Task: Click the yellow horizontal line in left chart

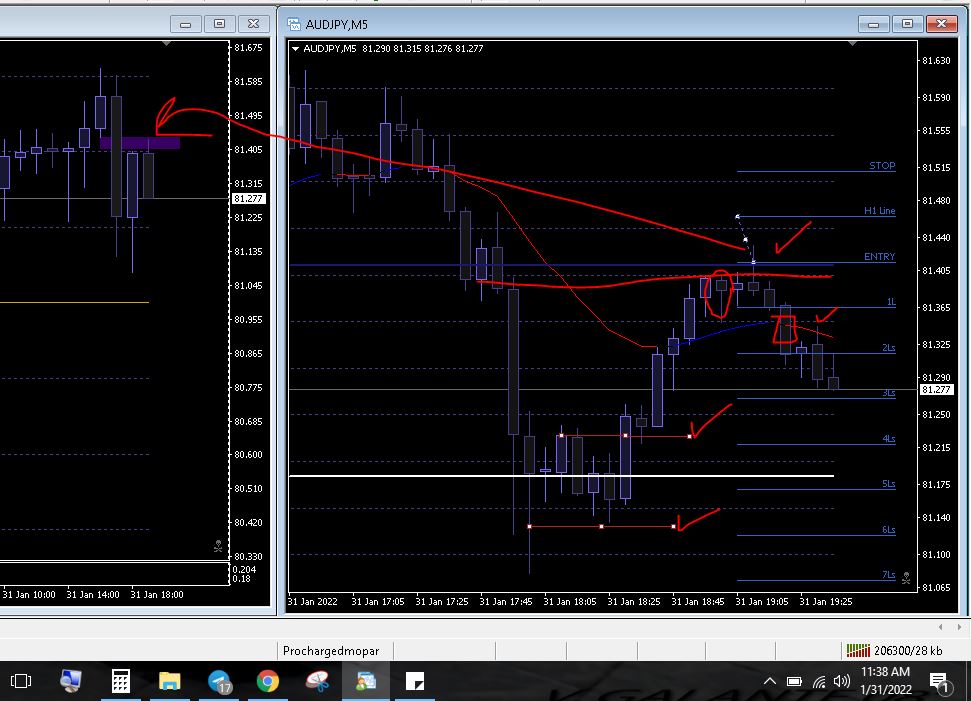Action: tap(74, 302)
